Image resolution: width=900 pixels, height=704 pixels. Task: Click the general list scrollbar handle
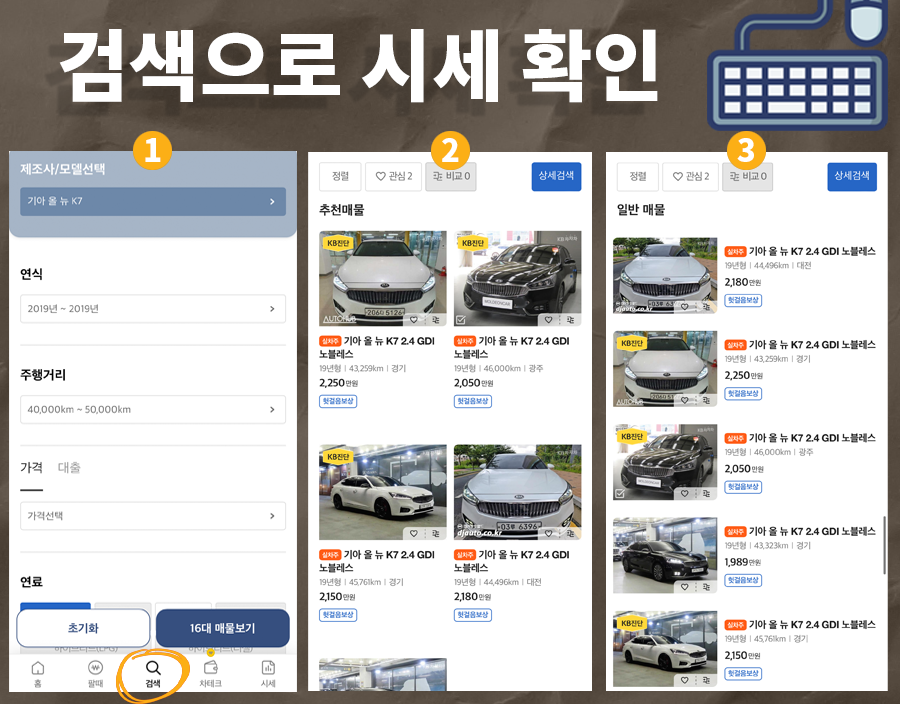(x=884, y=544)
